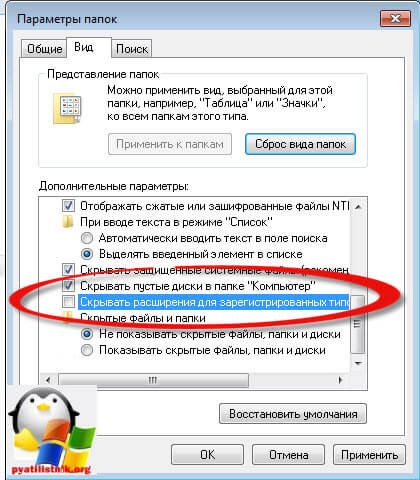The height and width of the screenshot is (480, 420).
Task: Click the vertical scrollbar thumb in the list
Action: pyautogui.click(x=358, y=324)
